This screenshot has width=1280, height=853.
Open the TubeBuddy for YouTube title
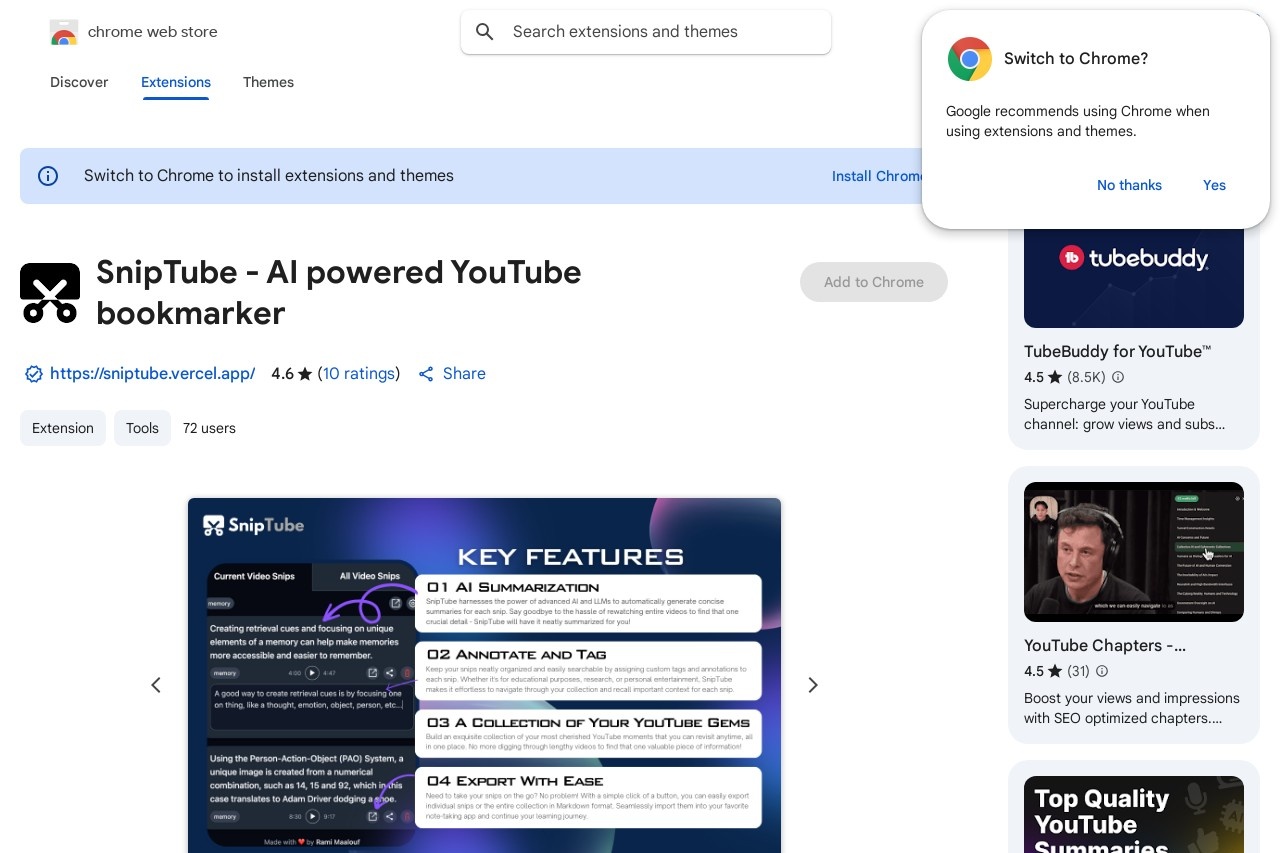(1118, 351)
